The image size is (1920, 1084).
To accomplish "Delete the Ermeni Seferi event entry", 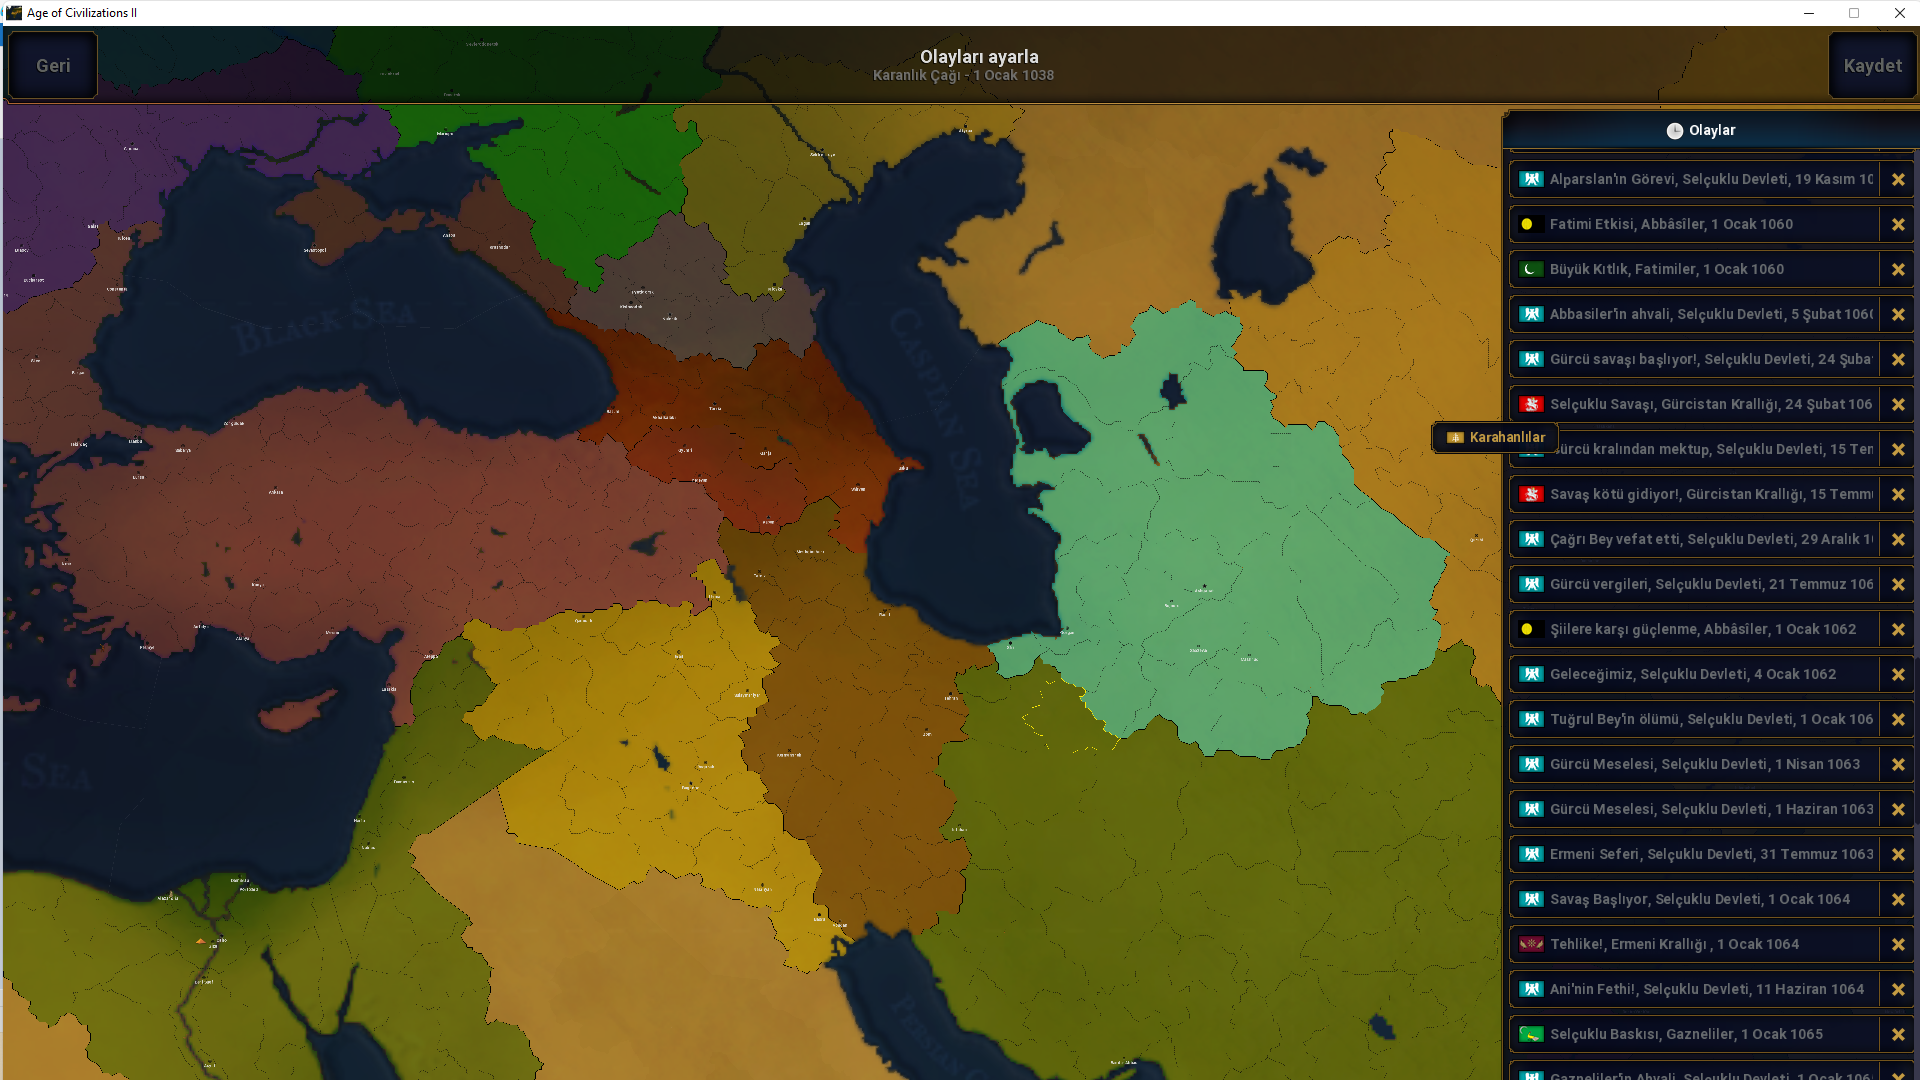I will pyautogui.click(x=1897, y=855).
